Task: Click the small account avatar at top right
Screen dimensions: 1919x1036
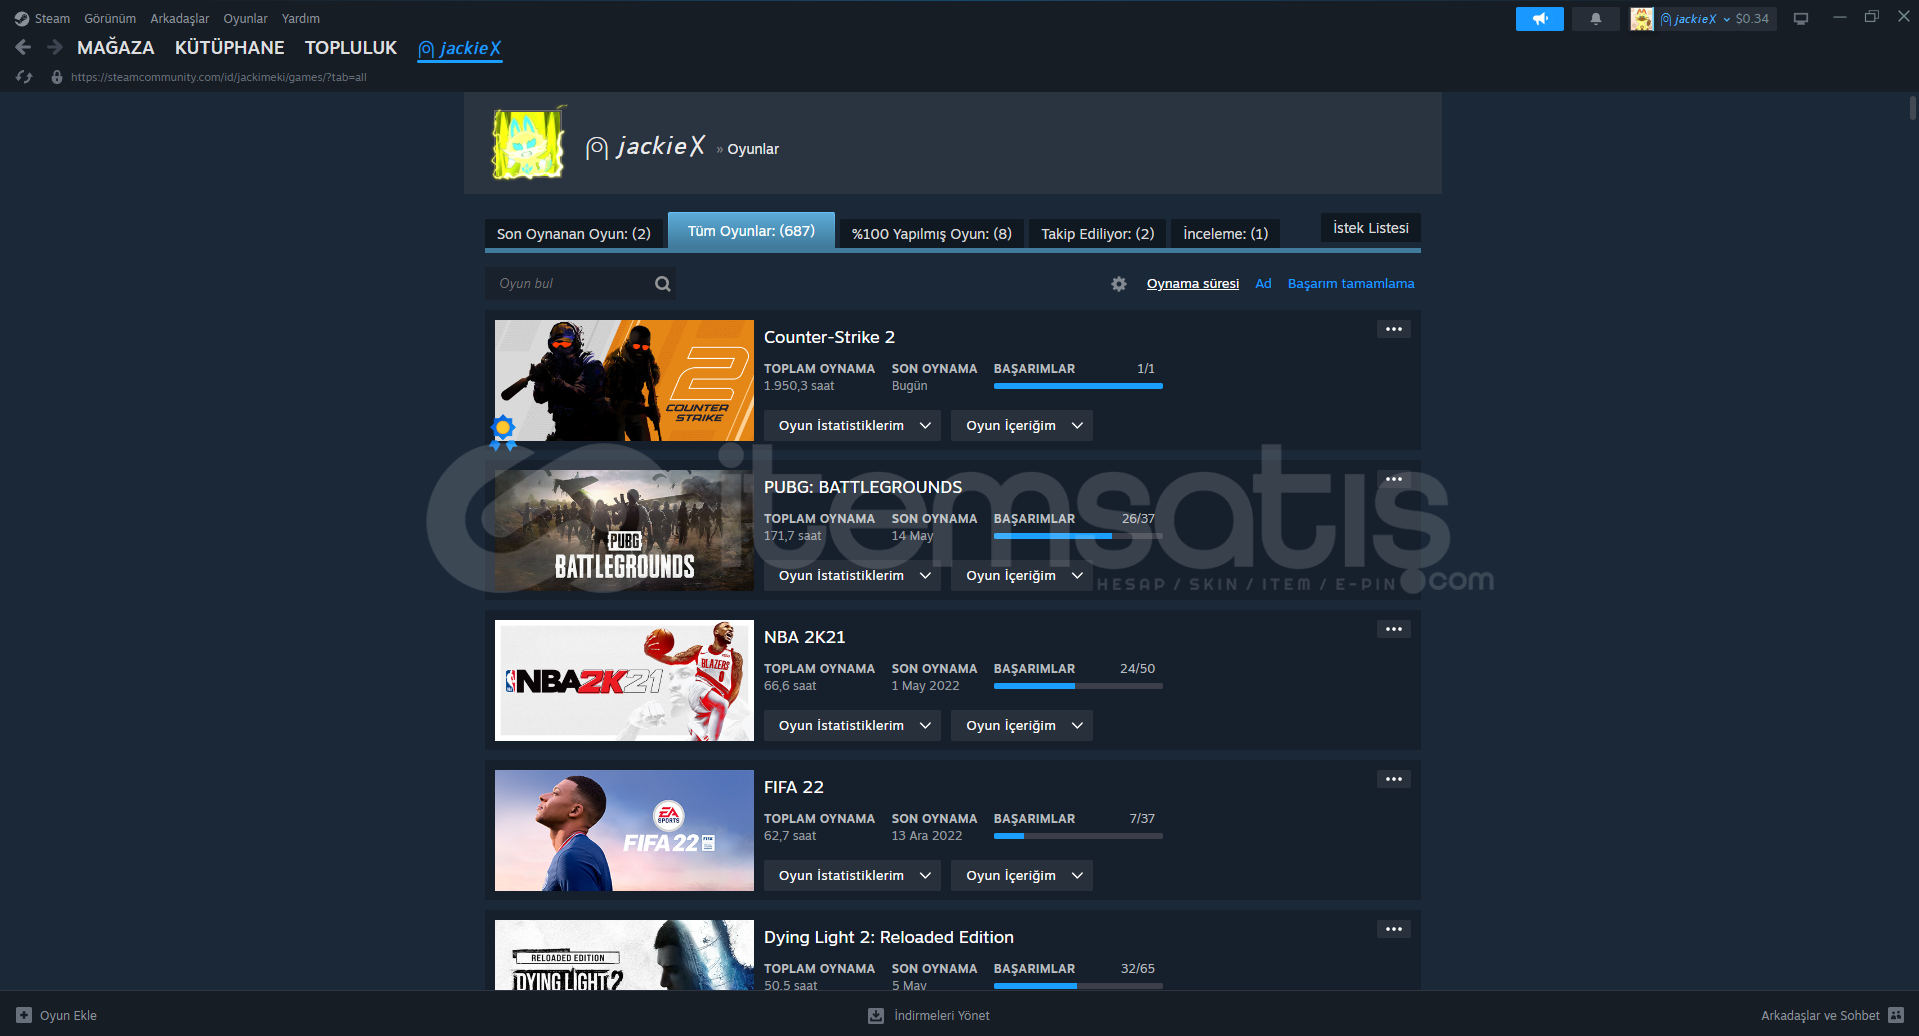Action: 1642,19
